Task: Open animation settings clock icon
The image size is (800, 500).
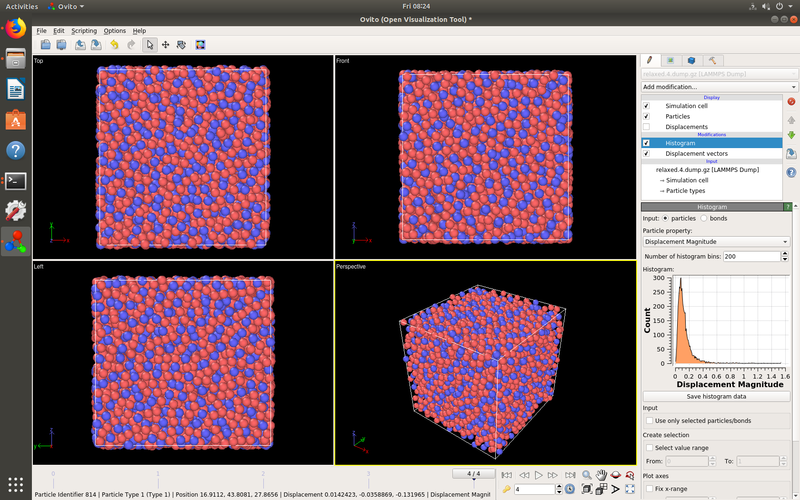Action: (x=570, y=489)
